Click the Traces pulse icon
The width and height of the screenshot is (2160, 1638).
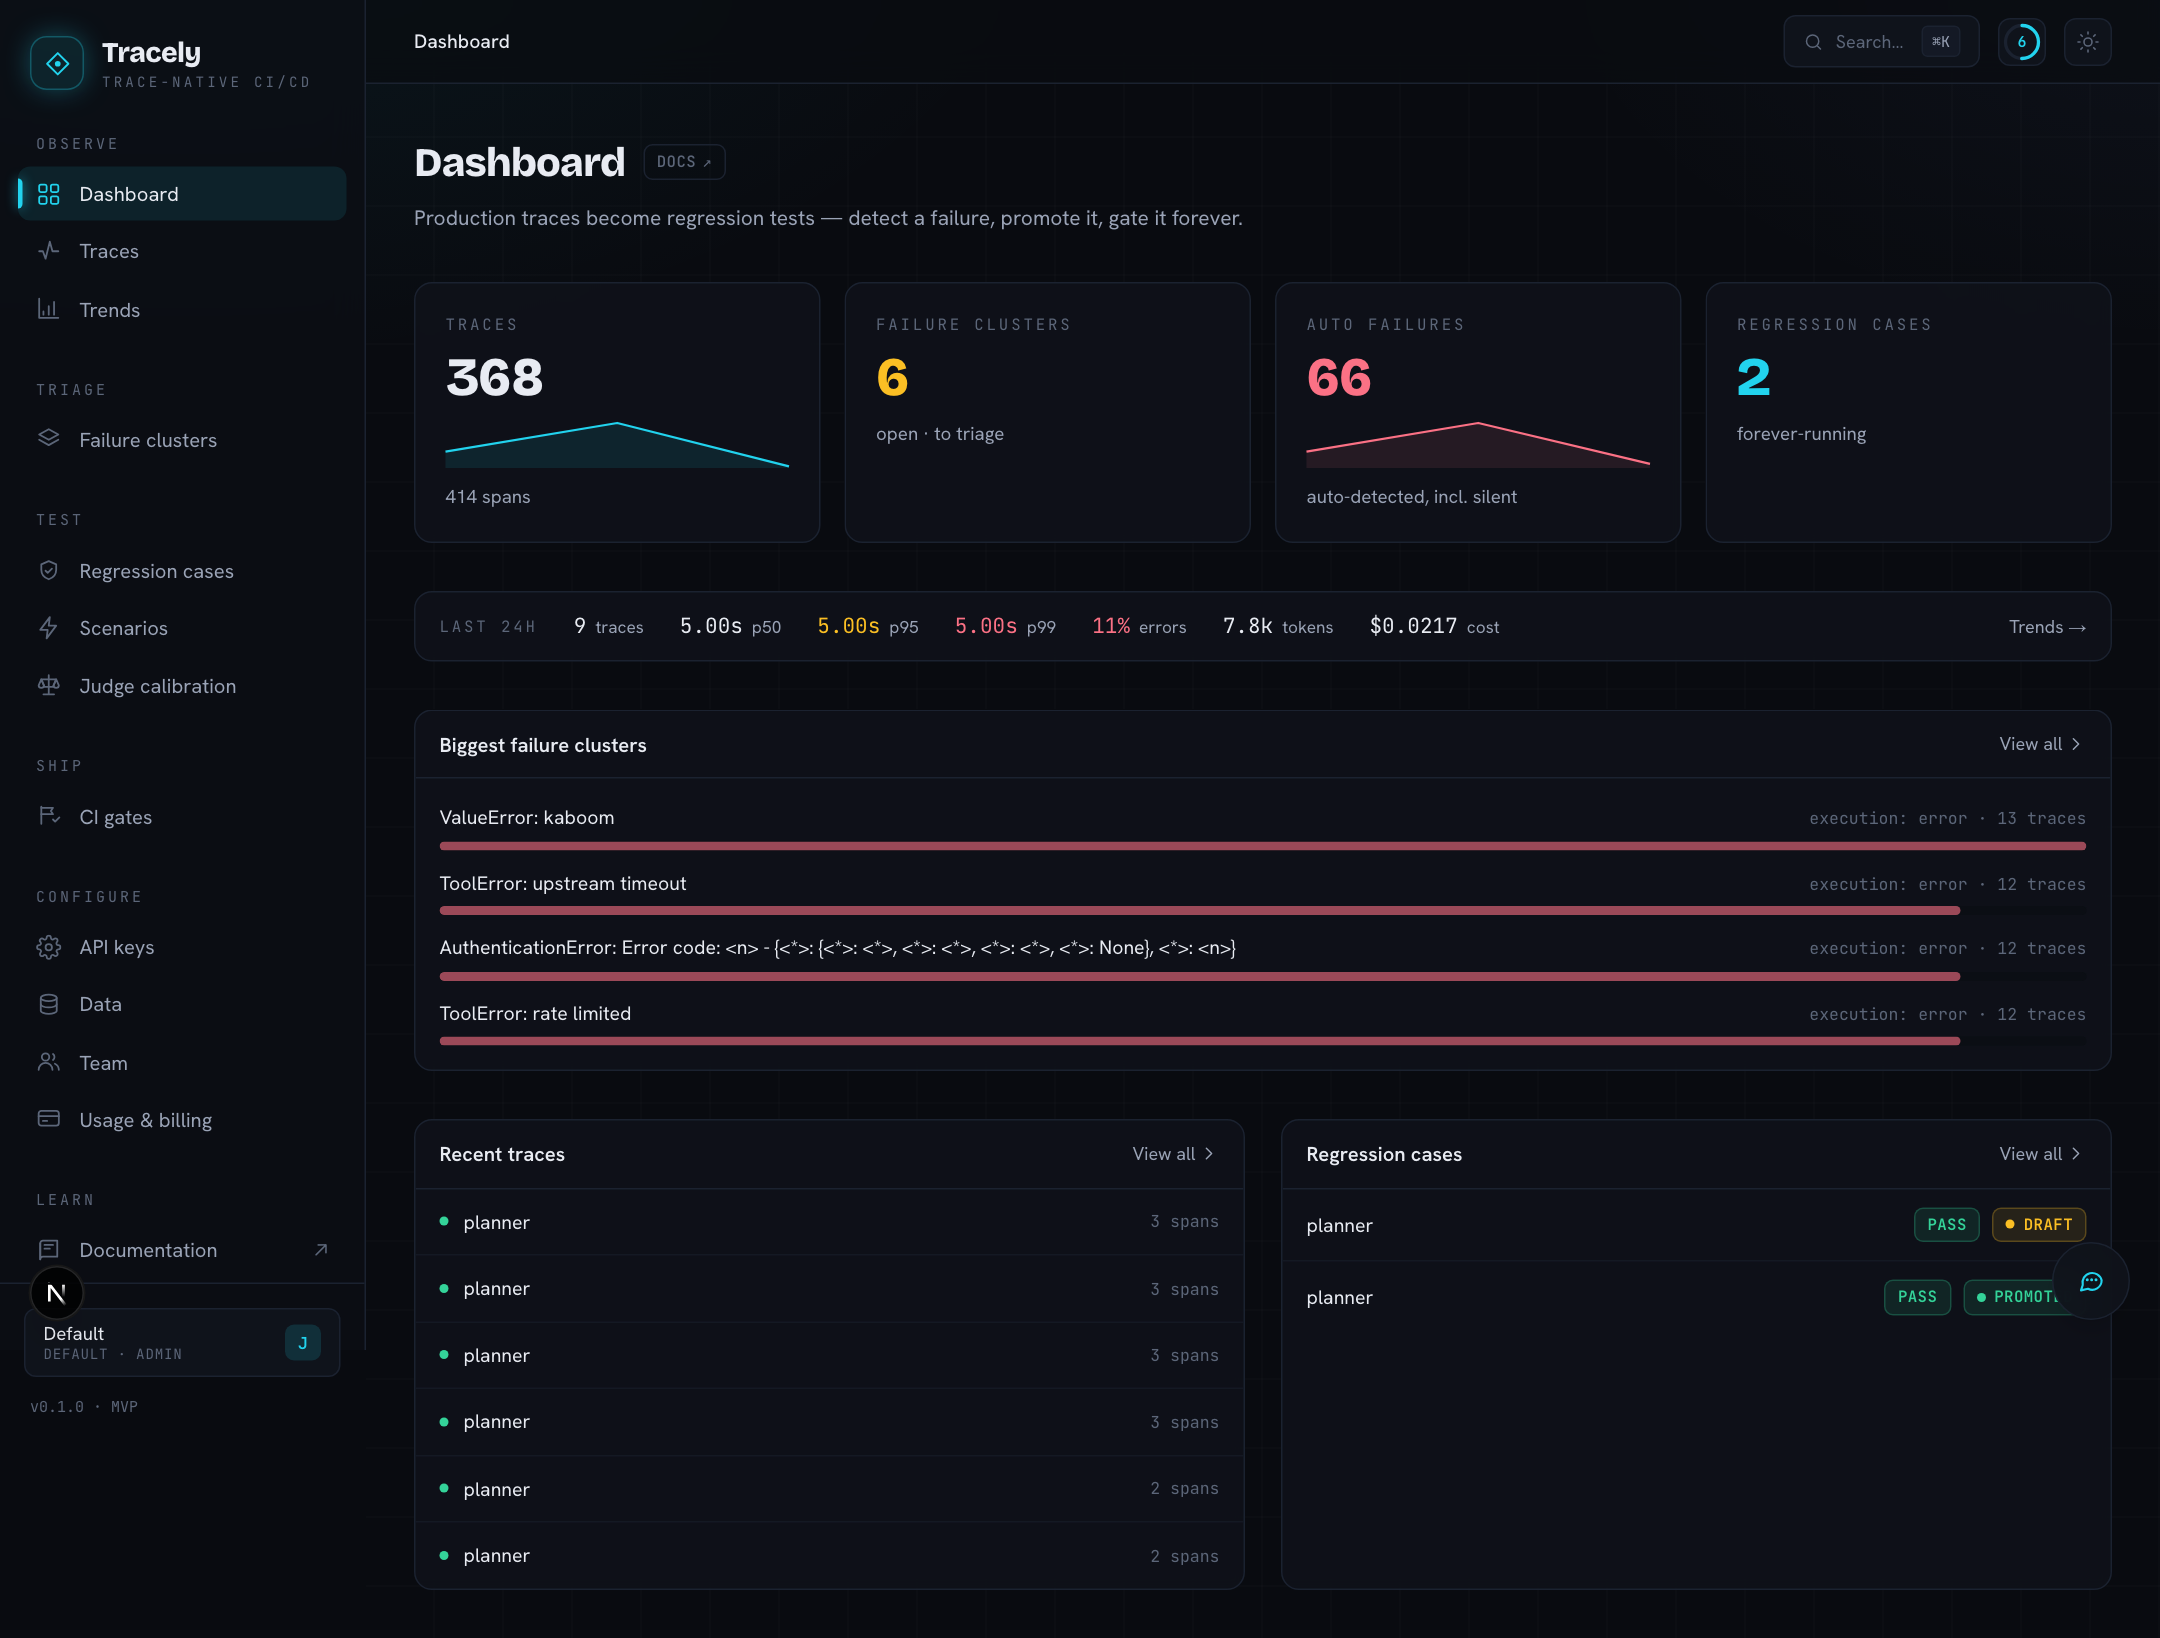tap(48, 251)
